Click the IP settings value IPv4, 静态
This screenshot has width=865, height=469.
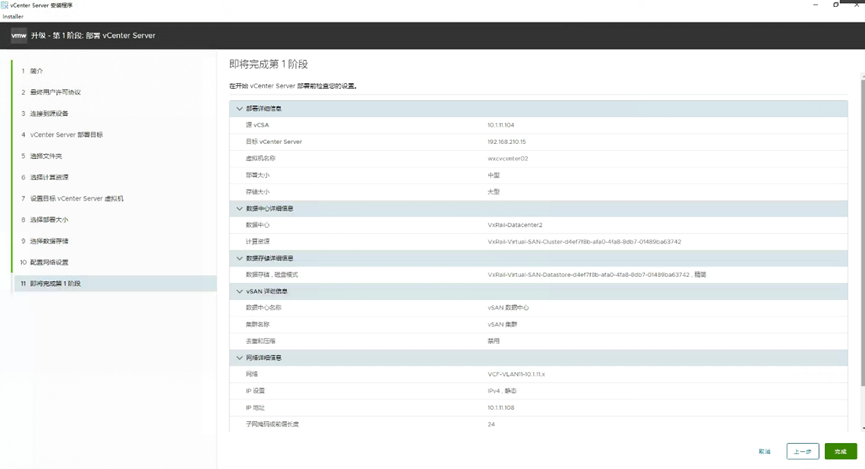501,391
